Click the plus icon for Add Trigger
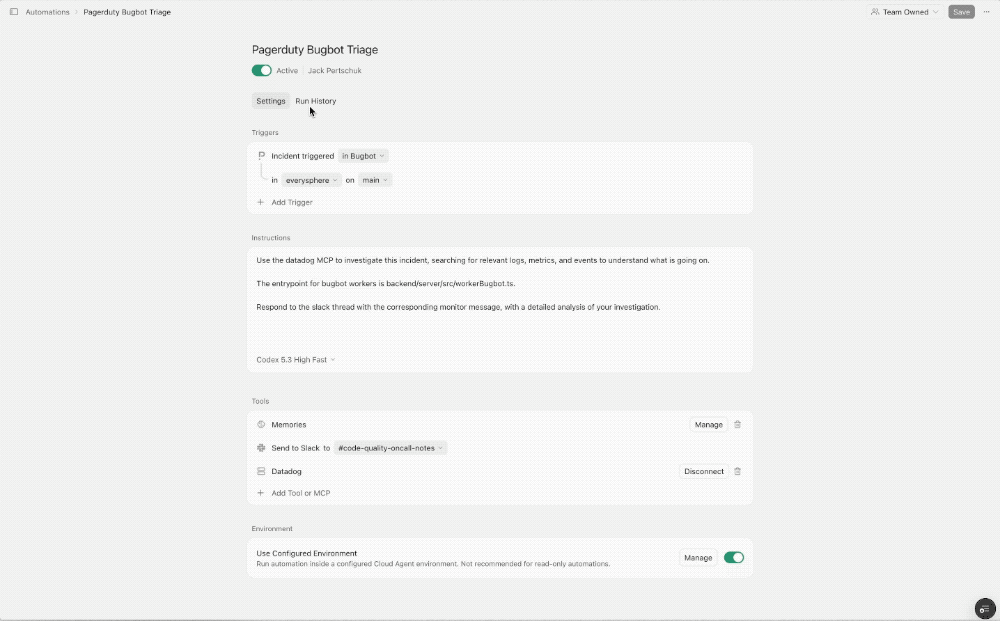1000x621 pixels. click(261, 202)
